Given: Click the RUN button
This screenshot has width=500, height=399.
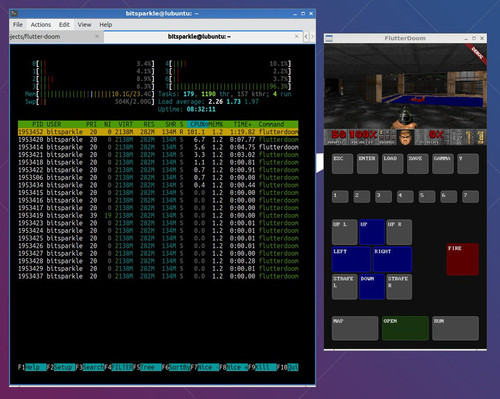Looking at the screenshot, I should pyautogui.click(x=455, y=328).
